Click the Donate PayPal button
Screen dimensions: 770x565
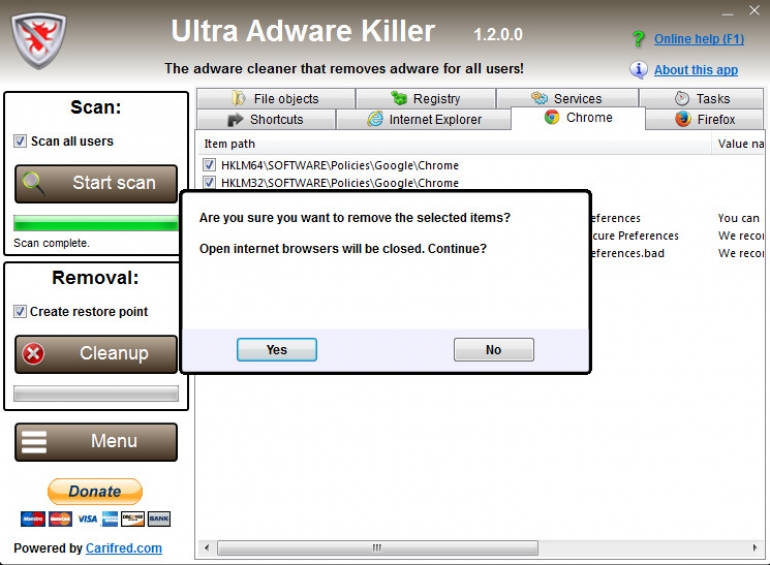(95, 491)
